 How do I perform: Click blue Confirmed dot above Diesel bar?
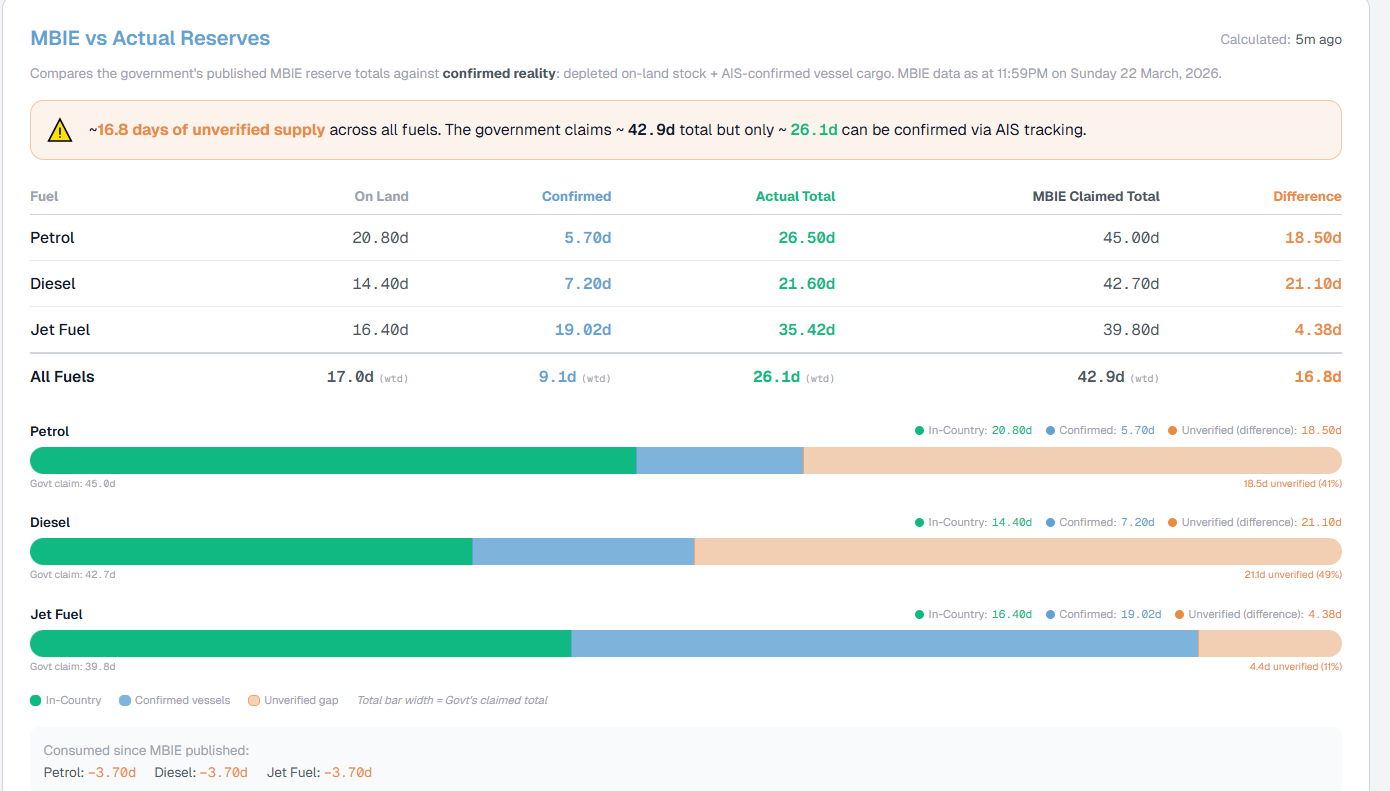click(1050, 523)
